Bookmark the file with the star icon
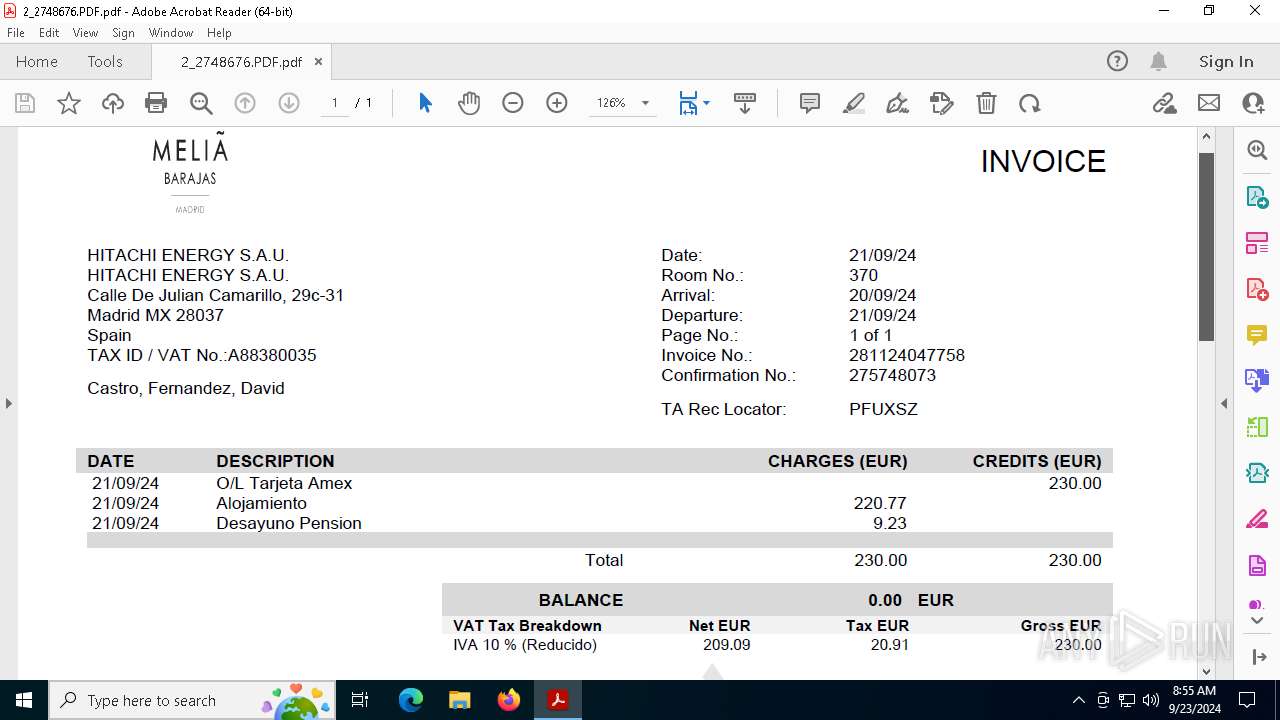 pos(69,103)
